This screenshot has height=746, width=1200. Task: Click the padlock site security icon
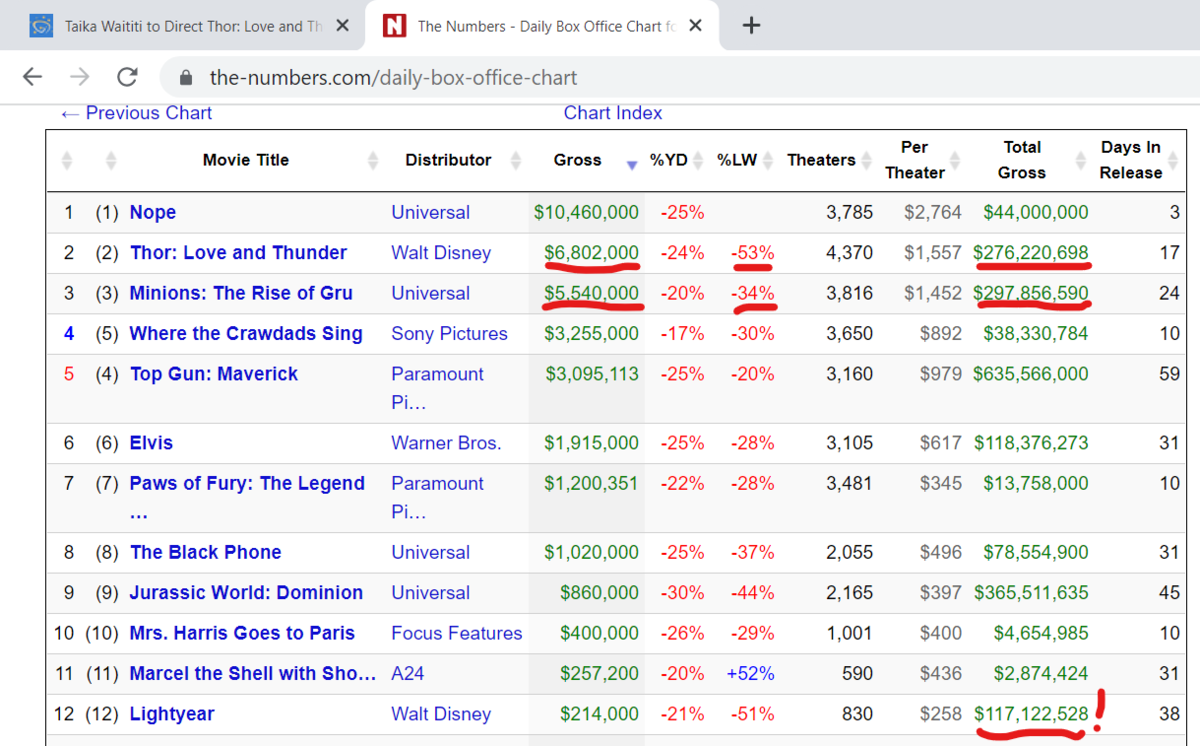(184, 77)
